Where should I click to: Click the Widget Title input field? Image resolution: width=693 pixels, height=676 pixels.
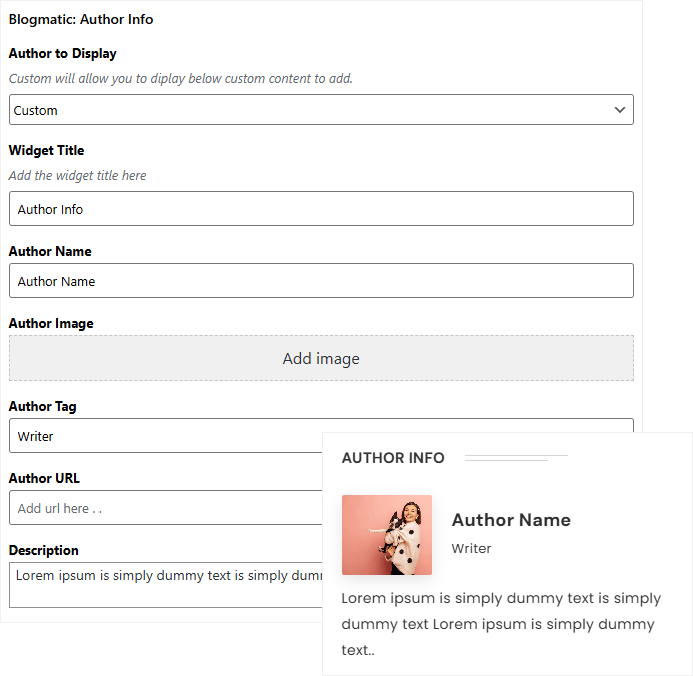point(320,209)
